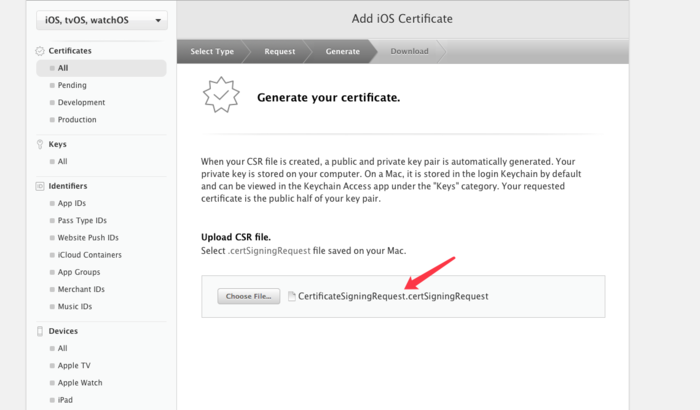Click the Certificates section badge icon
Screen dimensions: 700x410
(40, 51)
